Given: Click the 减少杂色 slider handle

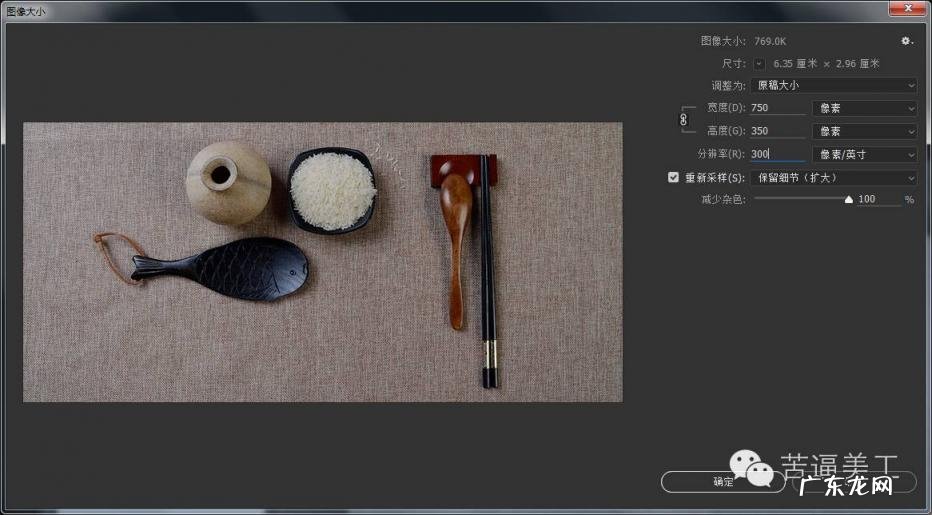Looking at the screenshot, I should pos(849,200).
